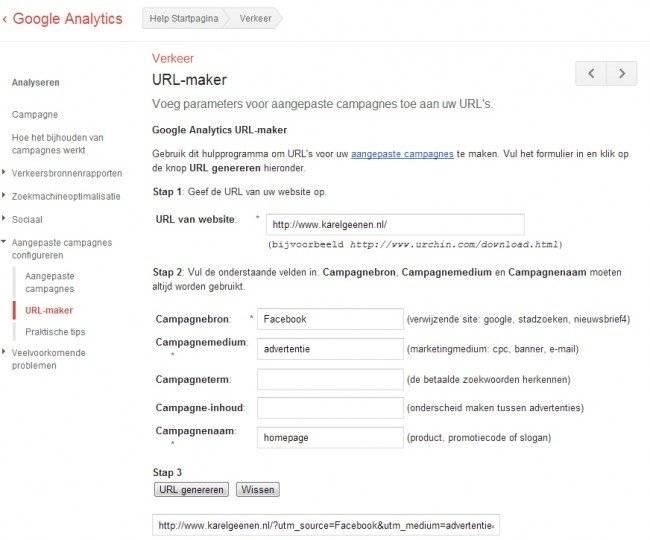Click the bijvoorbeeld urchin.com example text
Viewport: 650px width, 540px height.
click(415, 245)
